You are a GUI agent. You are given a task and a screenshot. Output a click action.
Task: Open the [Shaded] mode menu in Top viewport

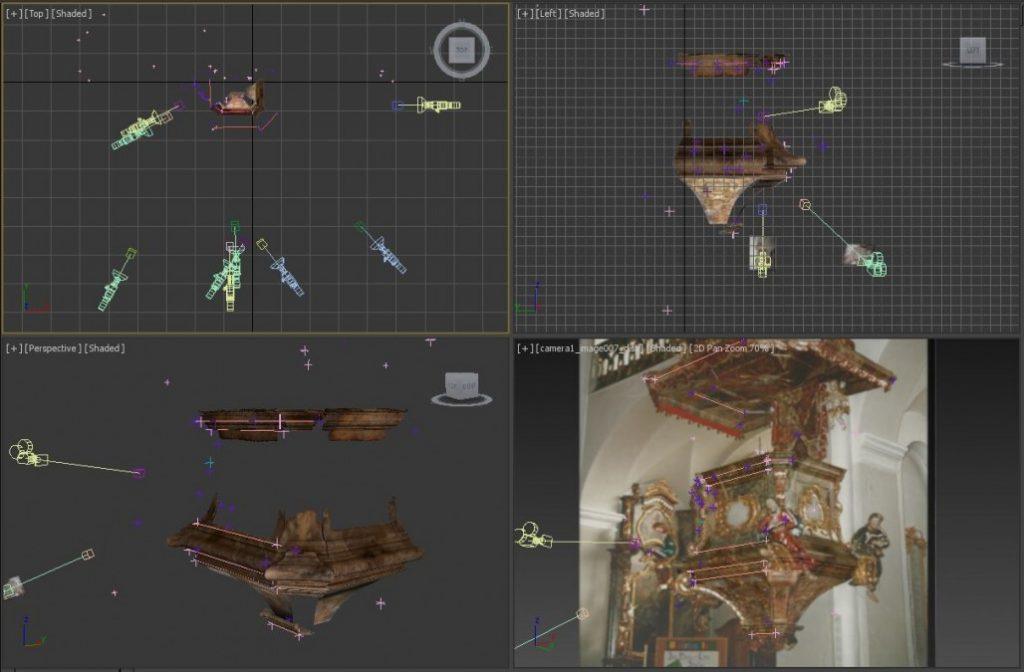(x=74, y=14)
